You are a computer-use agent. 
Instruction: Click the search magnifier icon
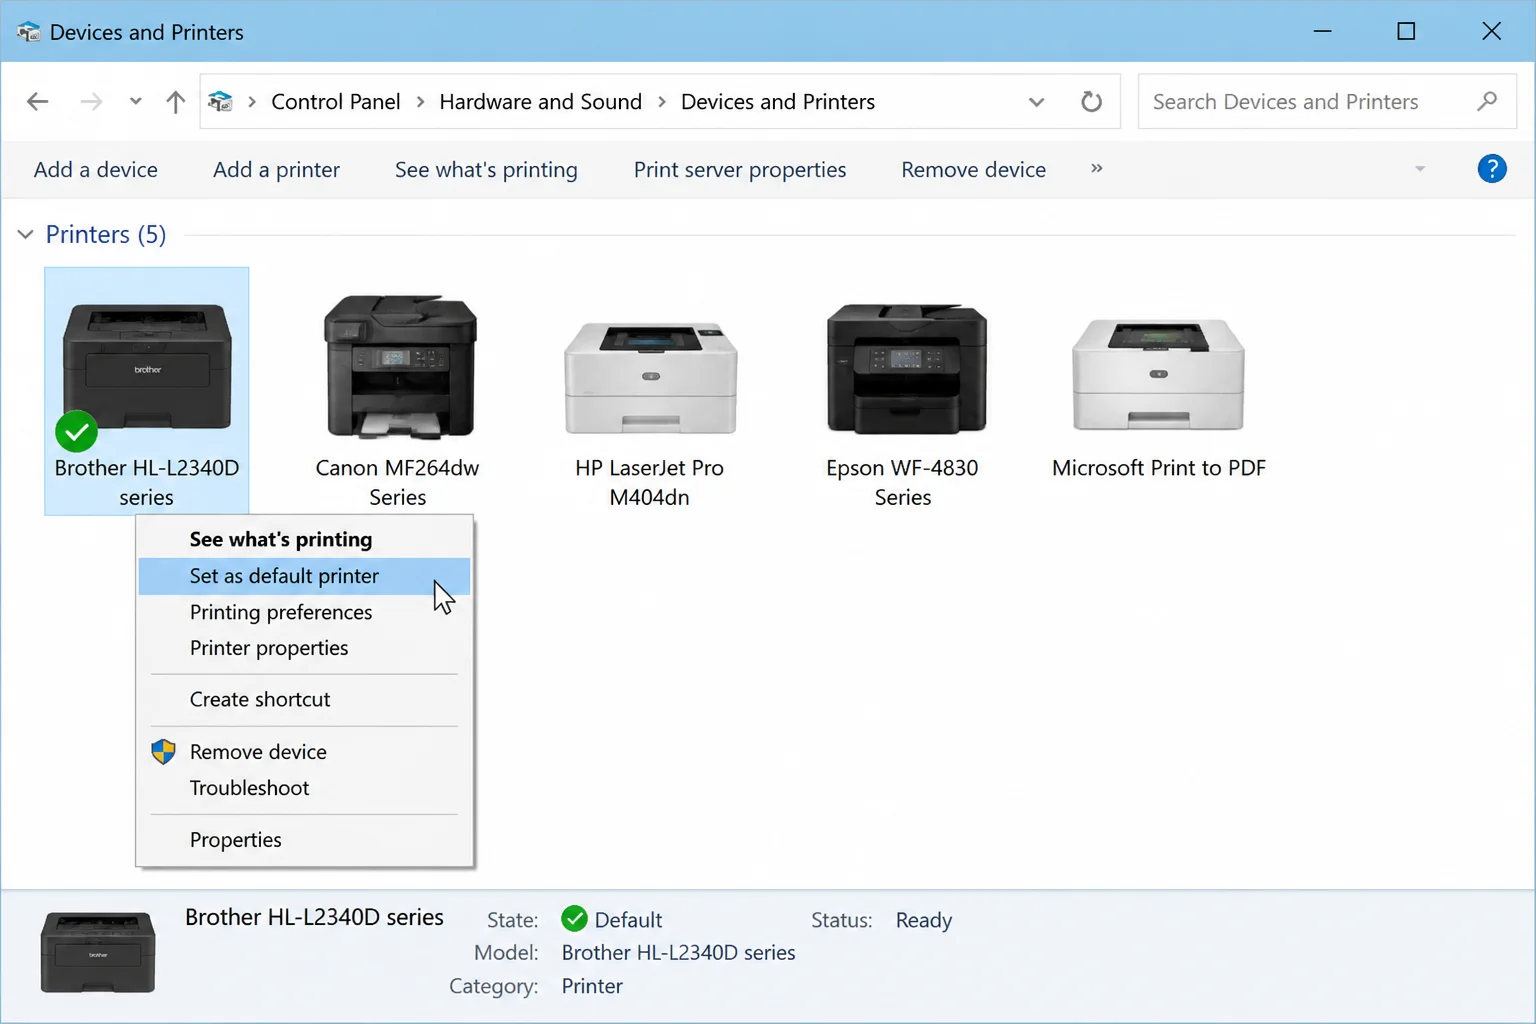point(1487,101)
